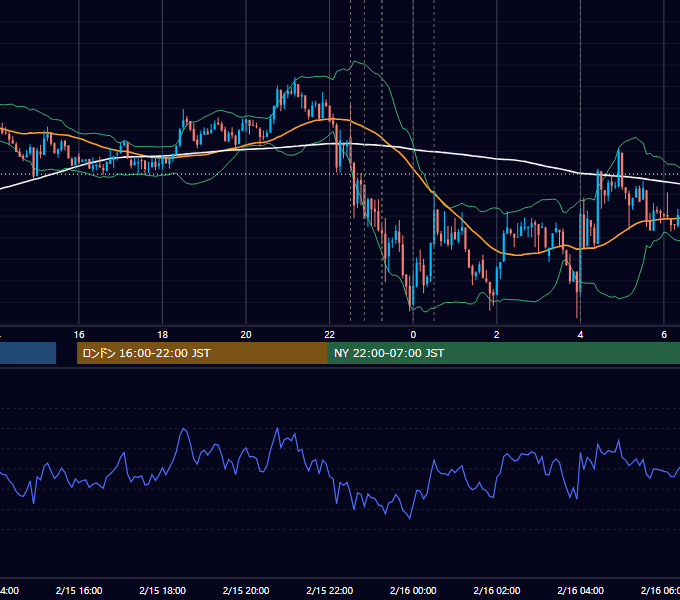The width and height of the screenshot is (680, 600).
Task: Click the 20 hour label on upper axis
Action: click(246, 335)
